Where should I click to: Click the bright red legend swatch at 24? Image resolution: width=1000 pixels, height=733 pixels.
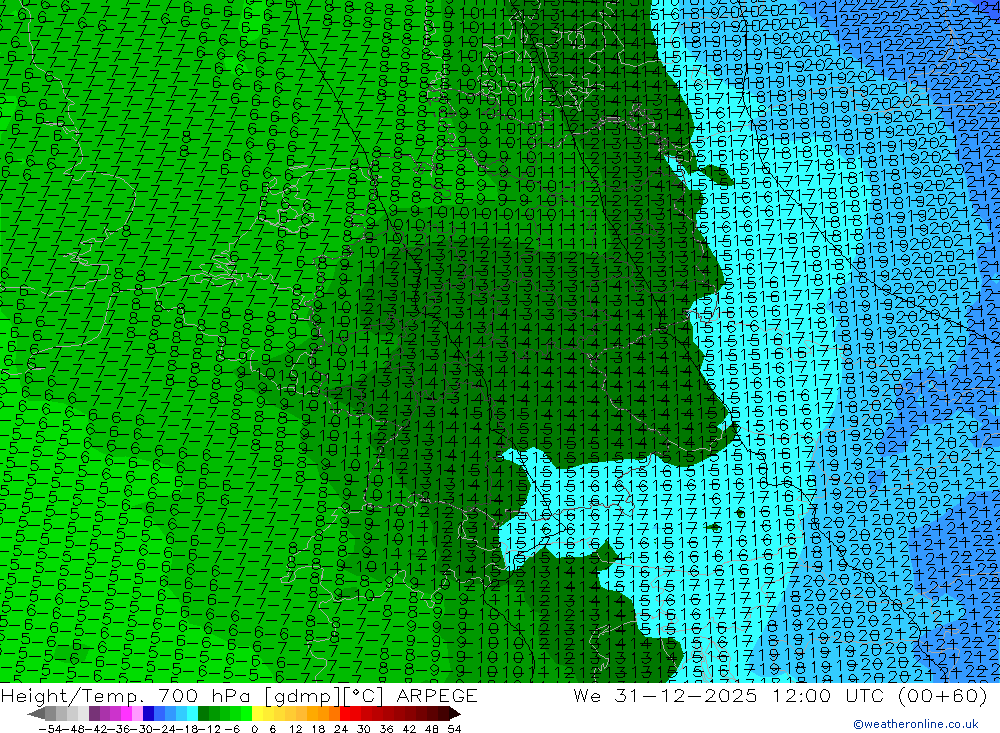345,713
